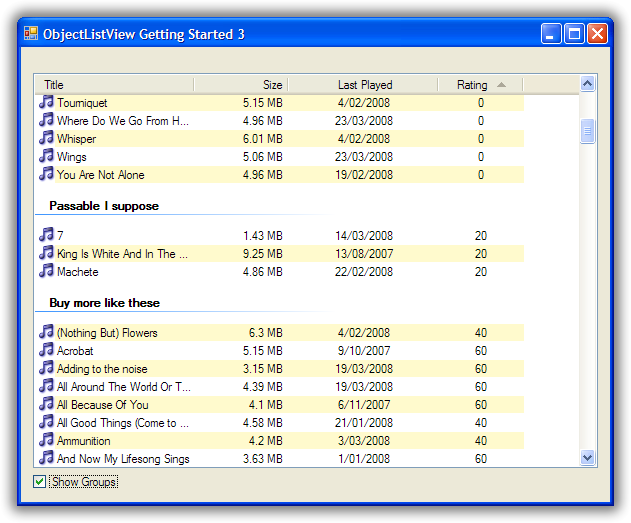Click the 21/01/2008 date cell

tap(364, 423)
